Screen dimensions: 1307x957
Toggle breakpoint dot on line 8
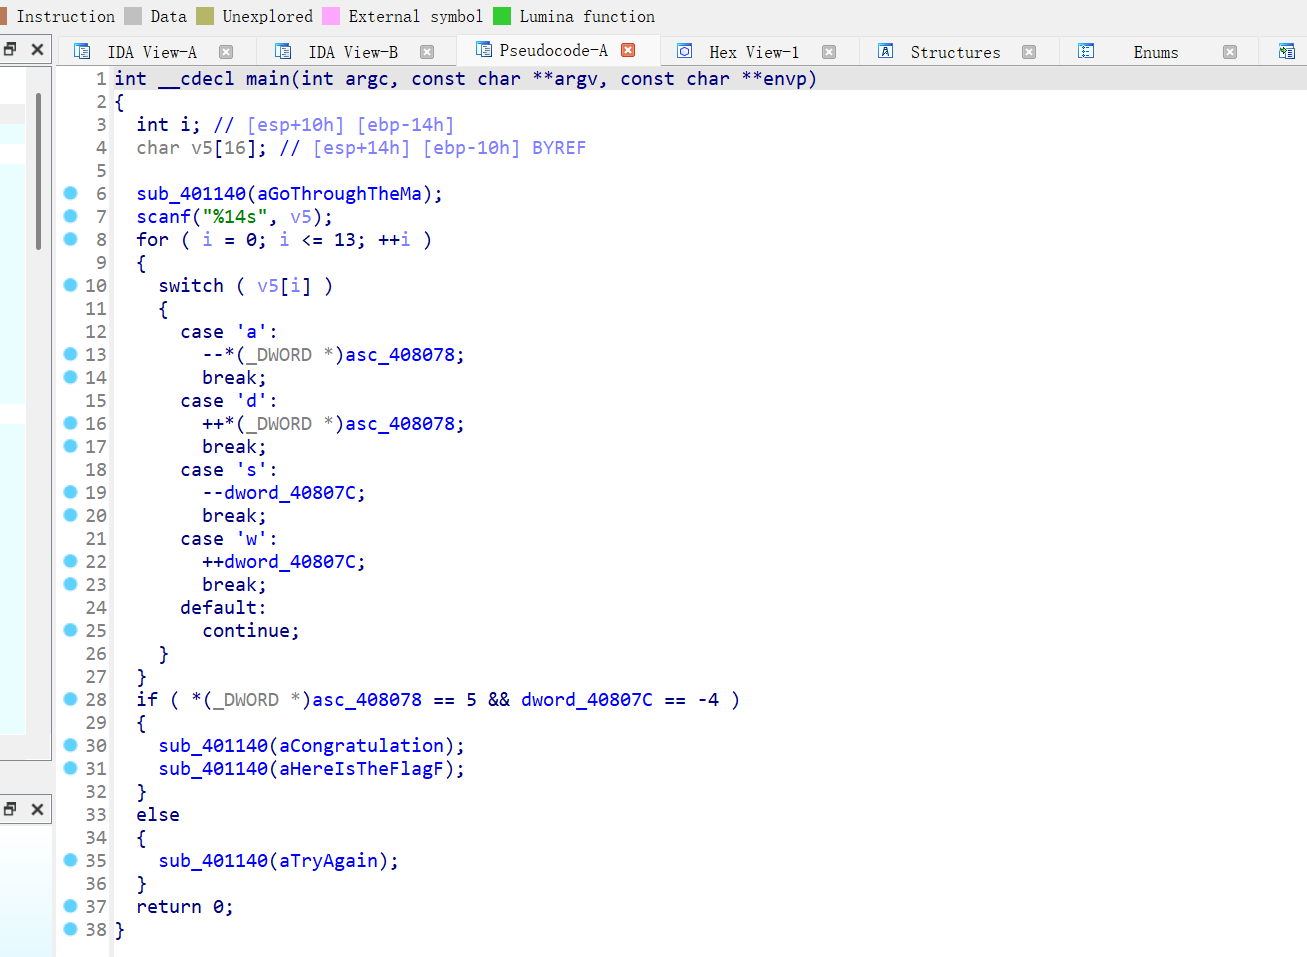70,239
